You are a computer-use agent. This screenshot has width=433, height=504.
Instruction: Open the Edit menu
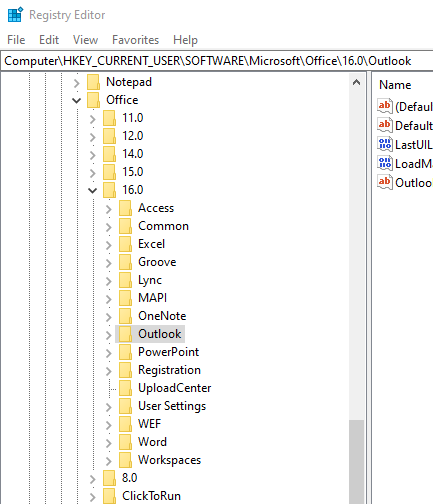click(49, 40)
